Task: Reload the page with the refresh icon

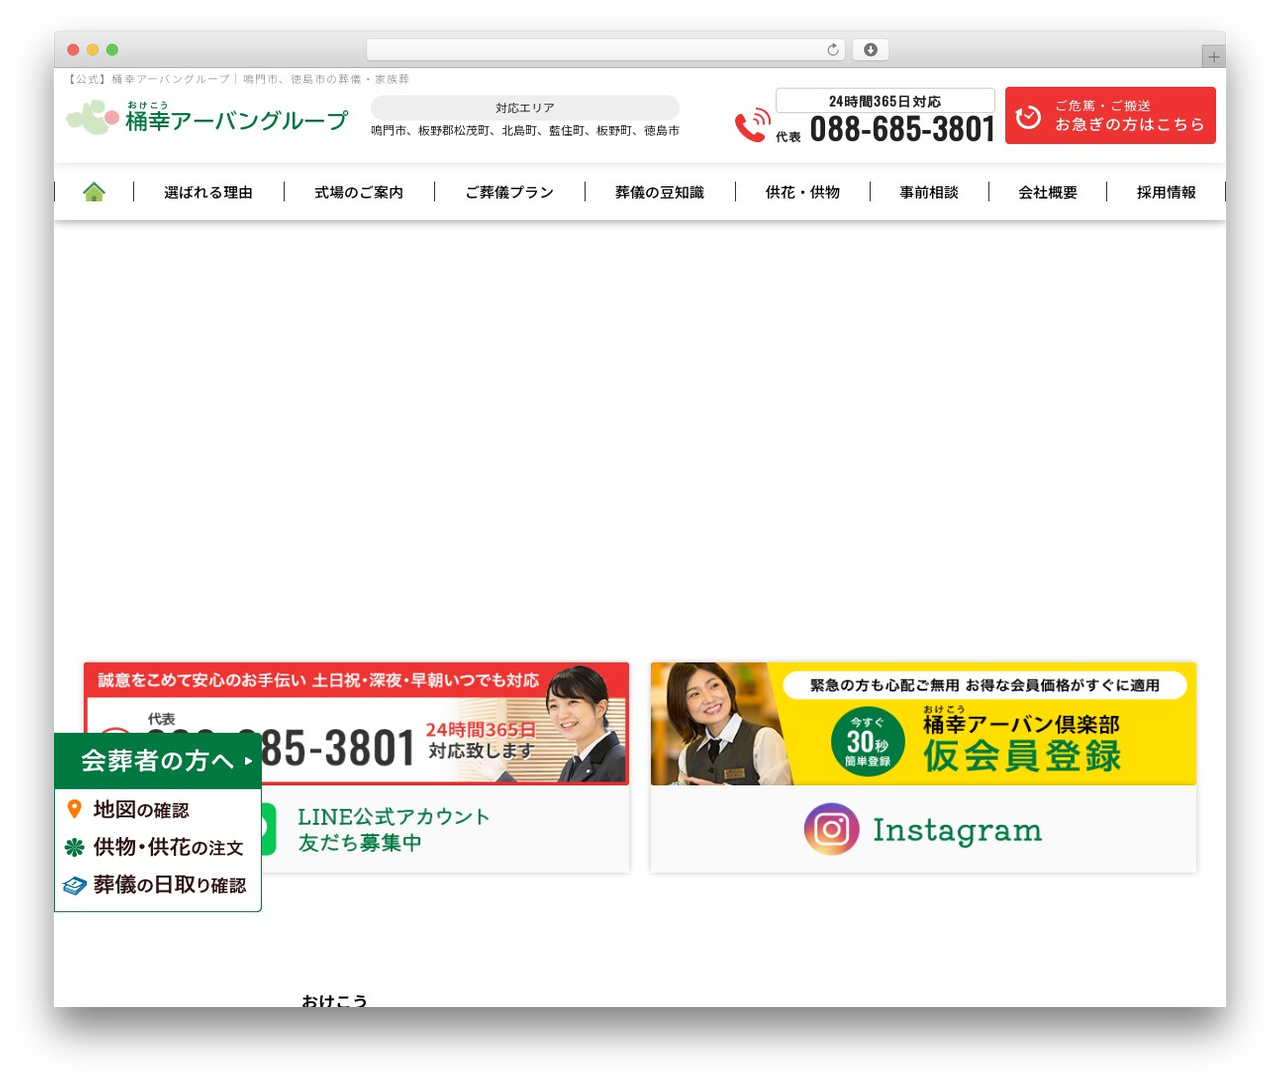Action: pyautogui.click(x=833, y=50)
